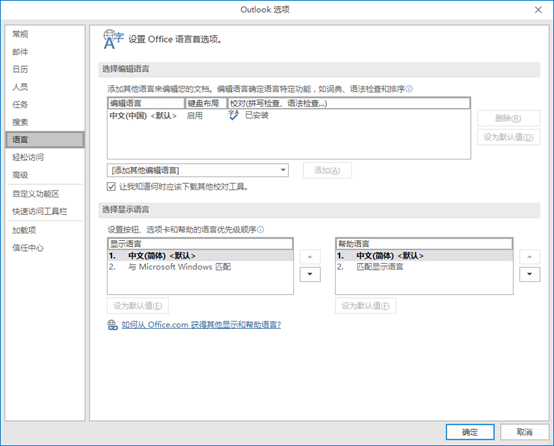
Task: Select 与 Microsoft Windows 匹配 display language
Action: click(200, 267)
